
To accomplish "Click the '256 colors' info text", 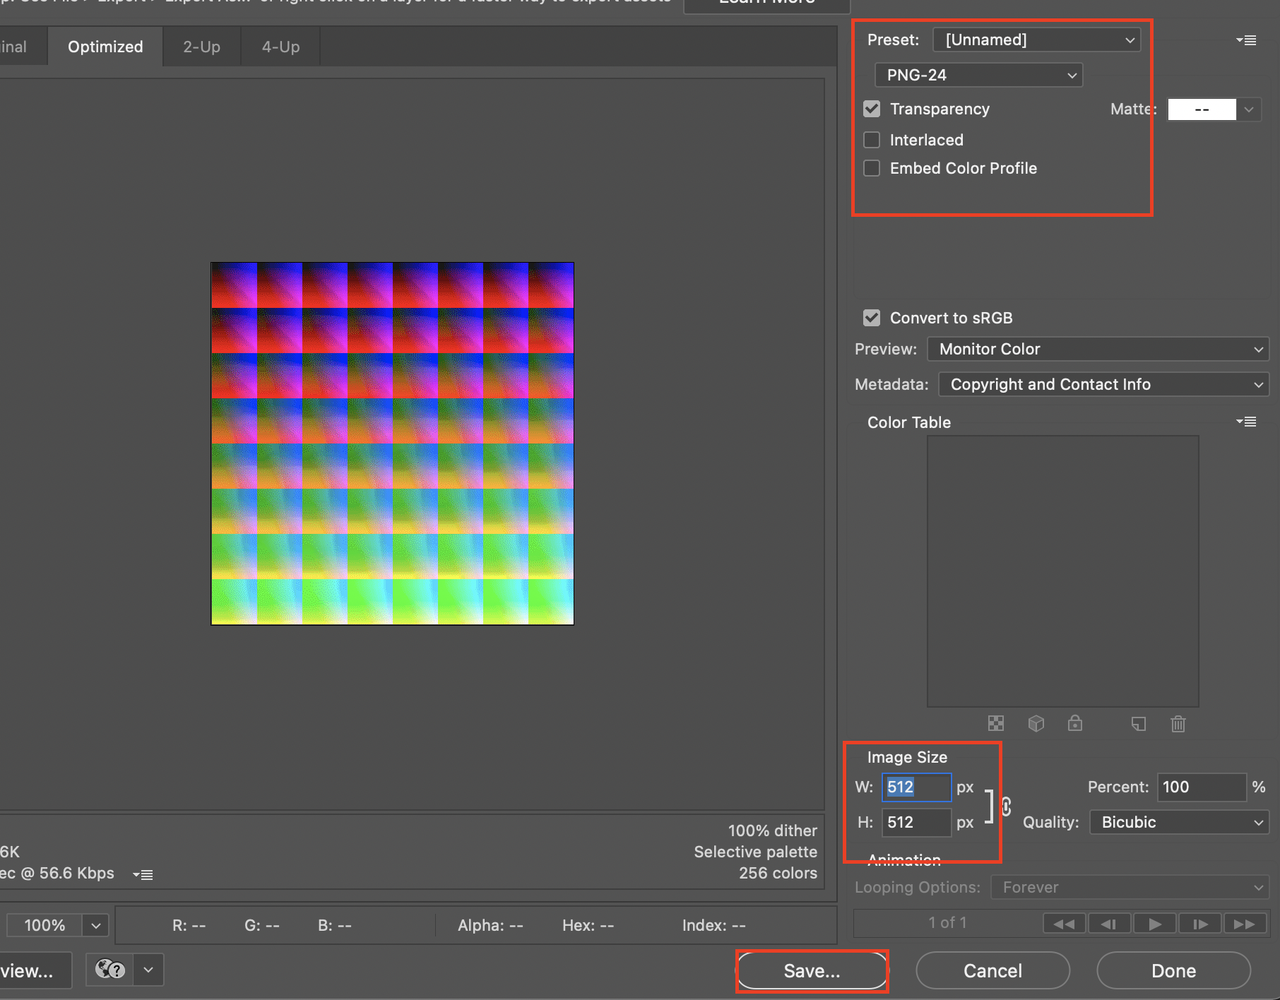I will pyautogui.click(x=778, y=873).
